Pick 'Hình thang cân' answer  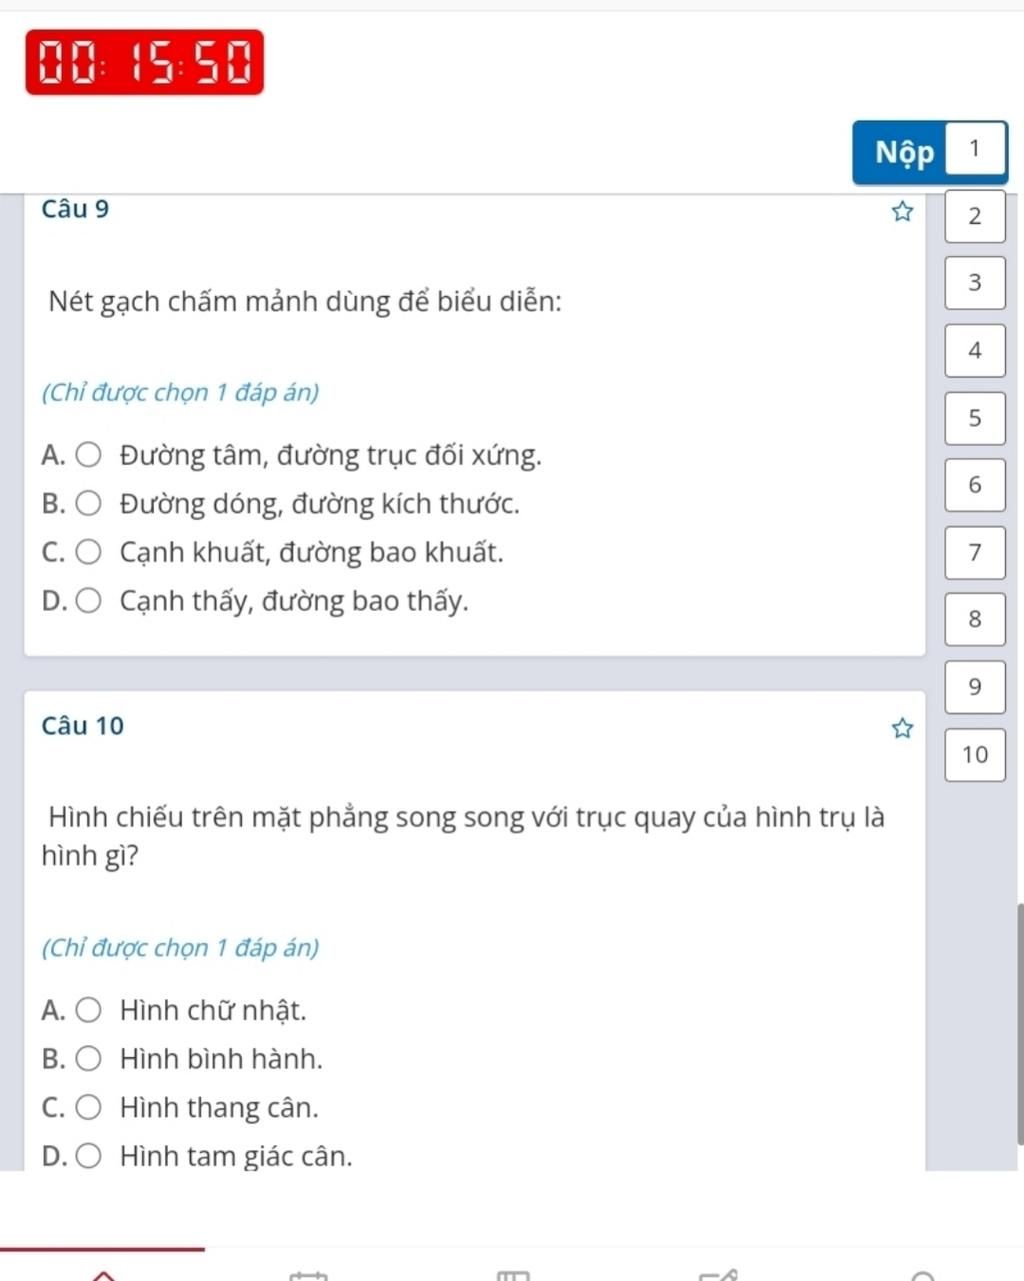click(x=89, y=1108)
